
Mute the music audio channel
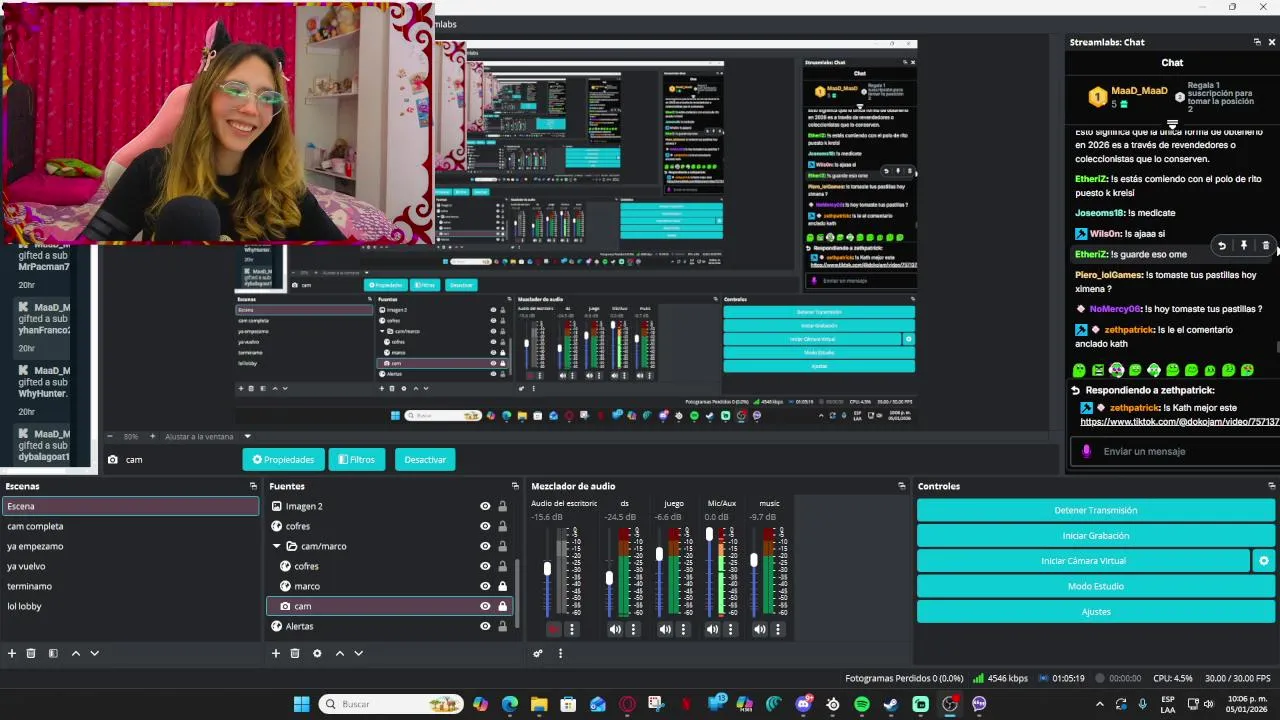[760, 629]
